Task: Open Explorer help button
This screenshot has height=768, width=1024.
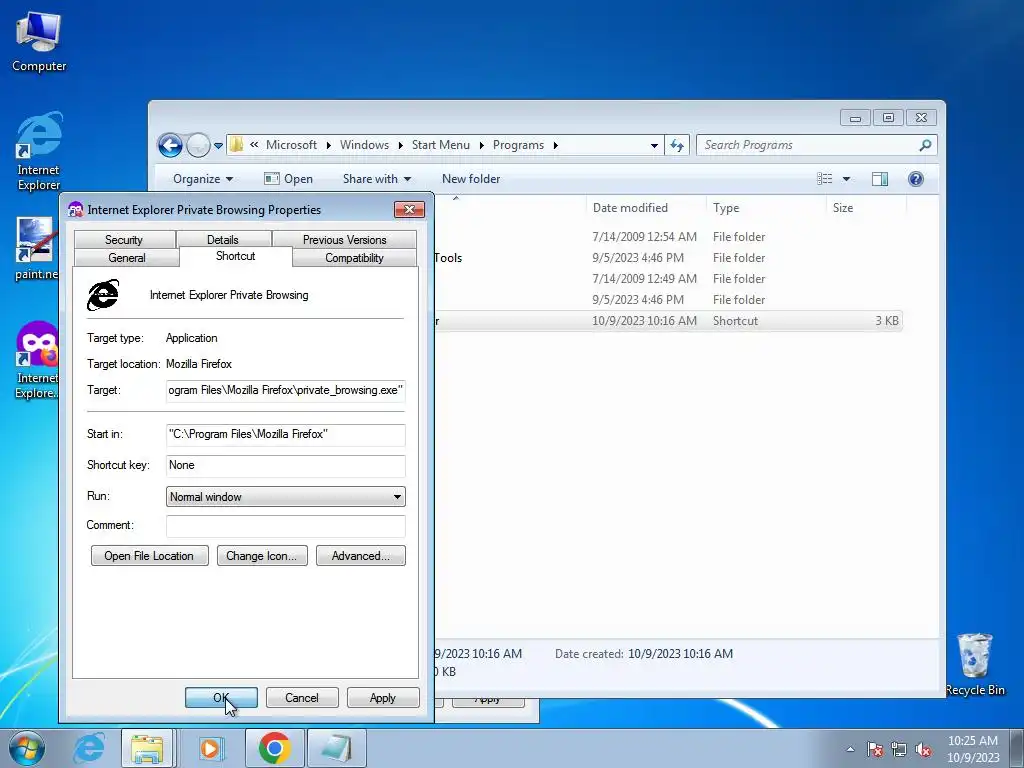Action: 916,179
